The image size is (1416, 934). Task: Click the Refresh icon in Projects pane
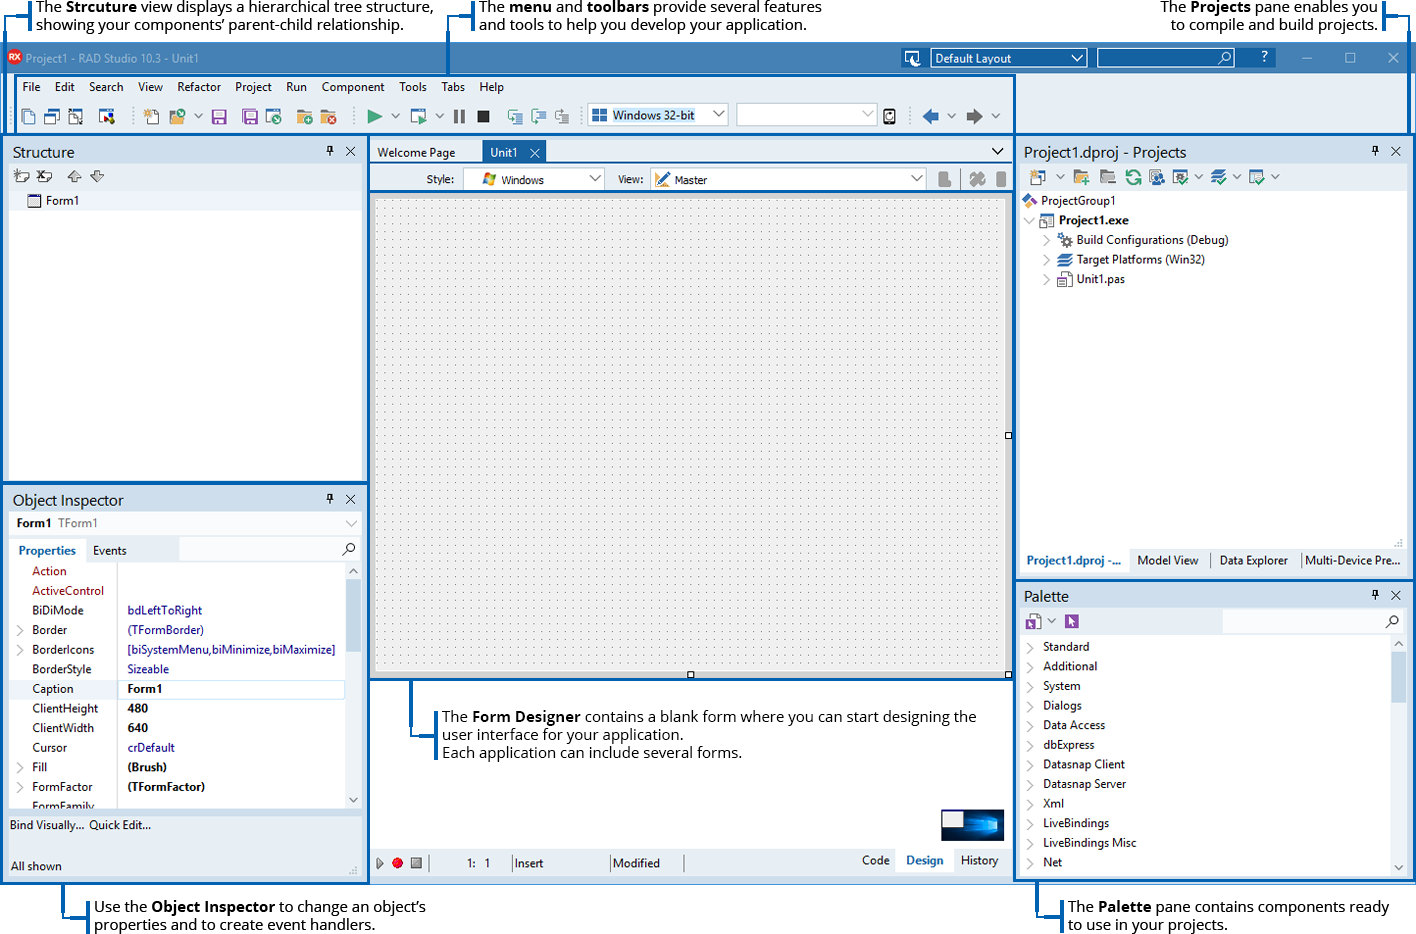point(1133,177)
